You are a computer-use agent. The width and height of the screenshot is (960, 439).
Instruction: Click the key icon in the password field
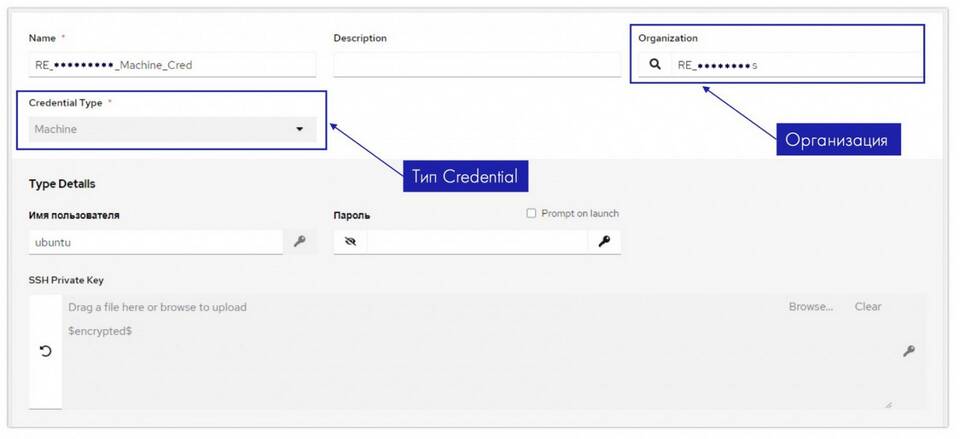click(x=604, y=242)
